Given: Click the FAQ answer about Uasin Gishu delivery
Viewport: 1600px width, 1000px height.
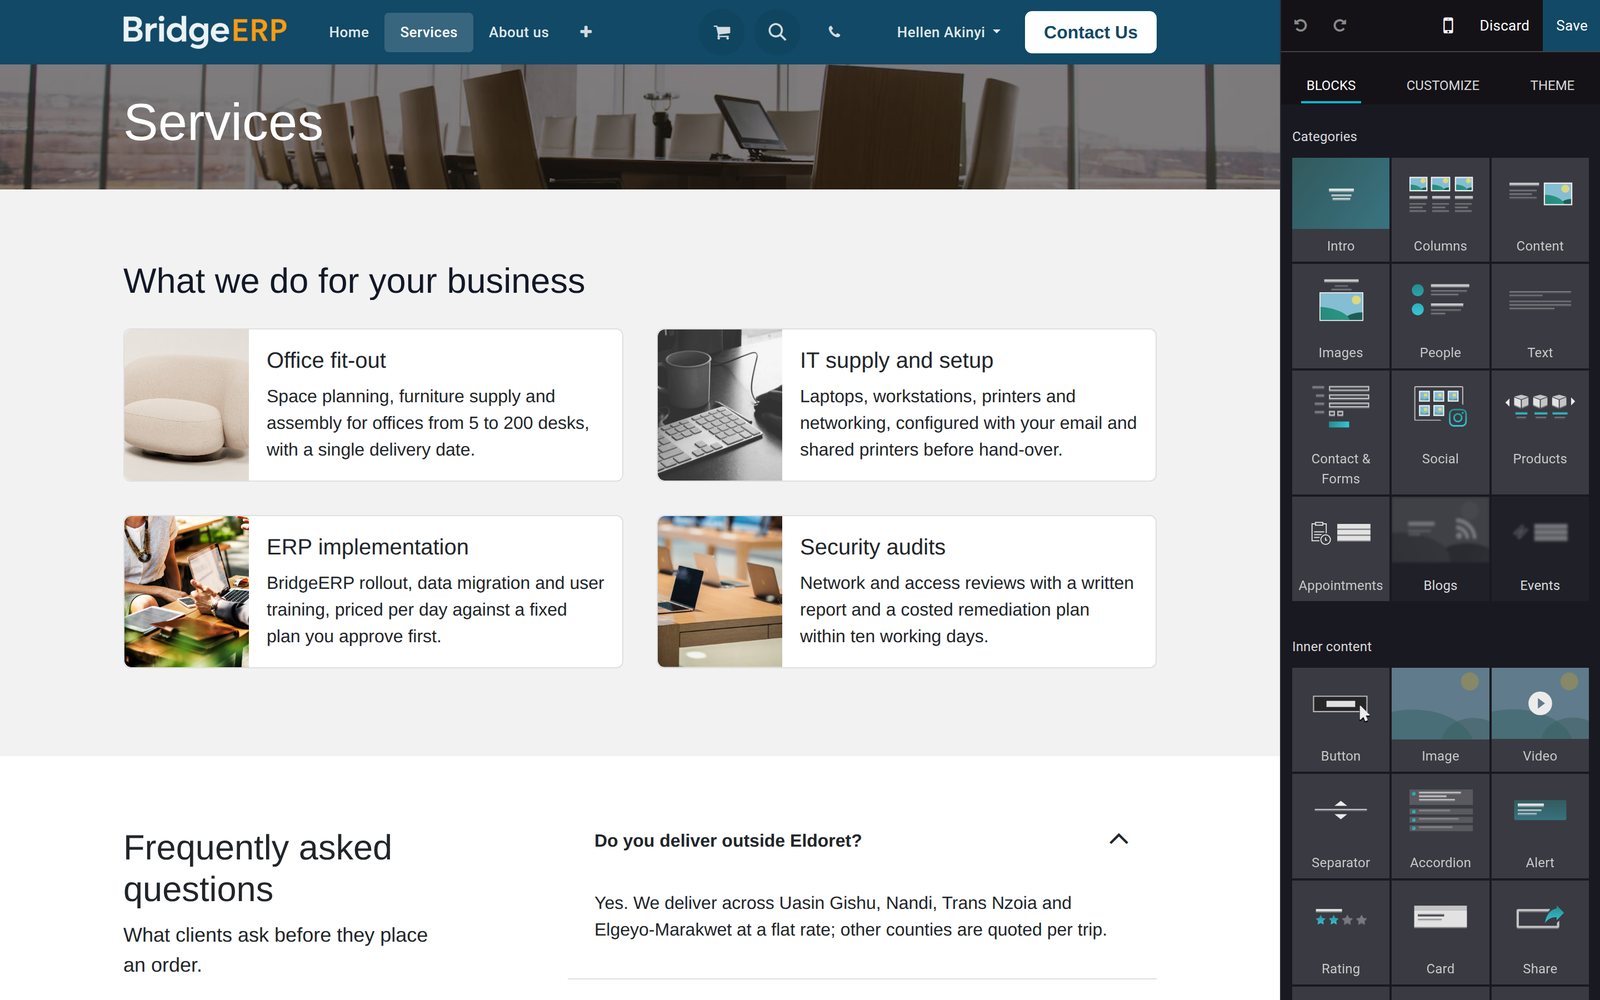Looking at the screenshot, I should coord(850,916).
